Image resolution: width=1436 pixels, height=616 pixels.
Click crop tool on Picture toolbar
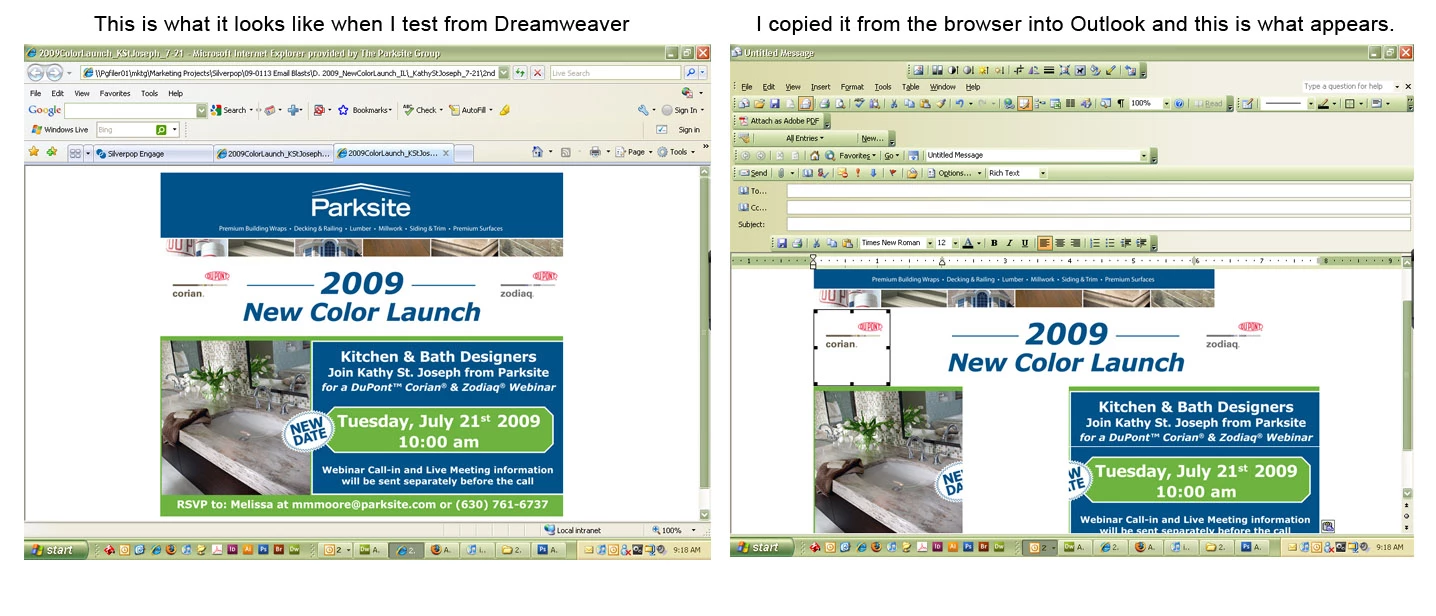tap(1017, 70)
